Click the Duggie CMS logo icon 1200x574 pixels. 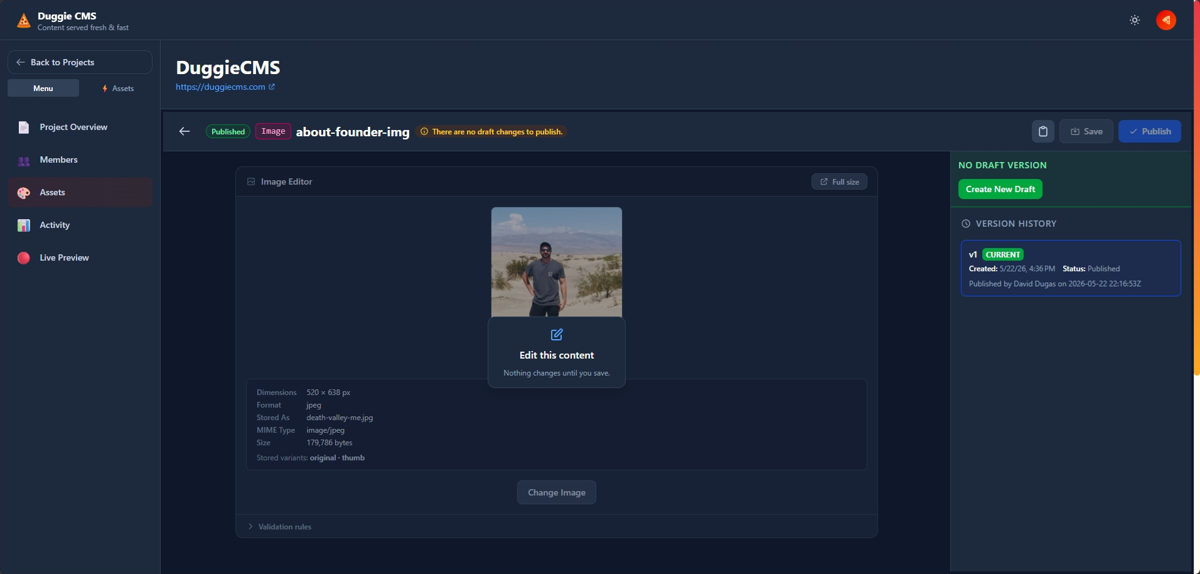click(23, 20)
